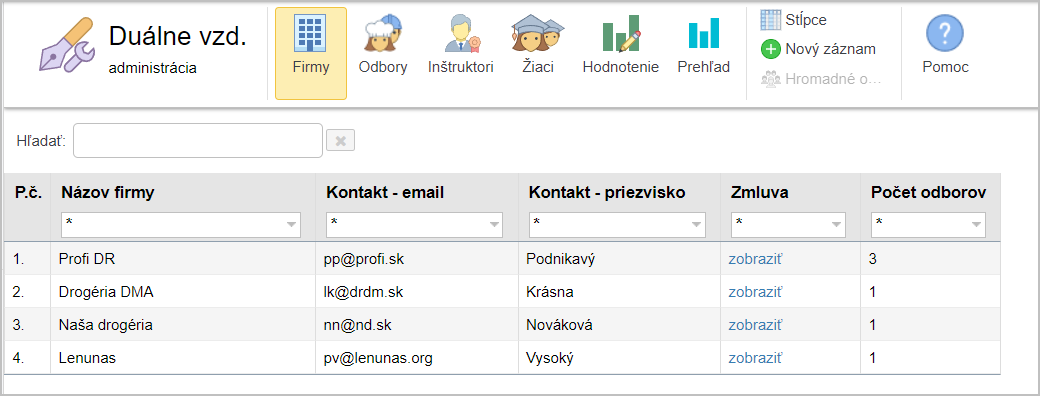The image size is (1040, 396).
Task: Show the Prehľad bar chart icon
Action: [704, 34]
